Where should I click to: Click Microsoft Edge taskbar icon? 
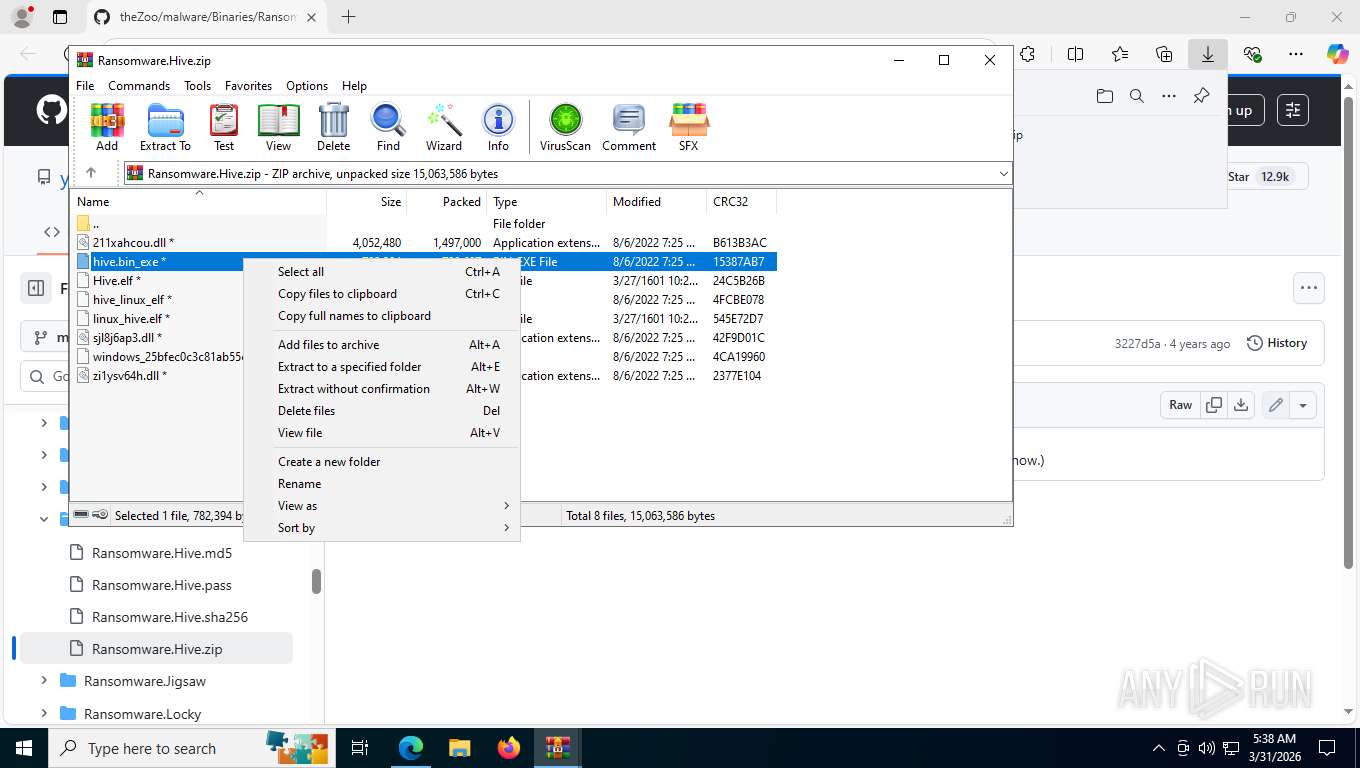[410, 748]
